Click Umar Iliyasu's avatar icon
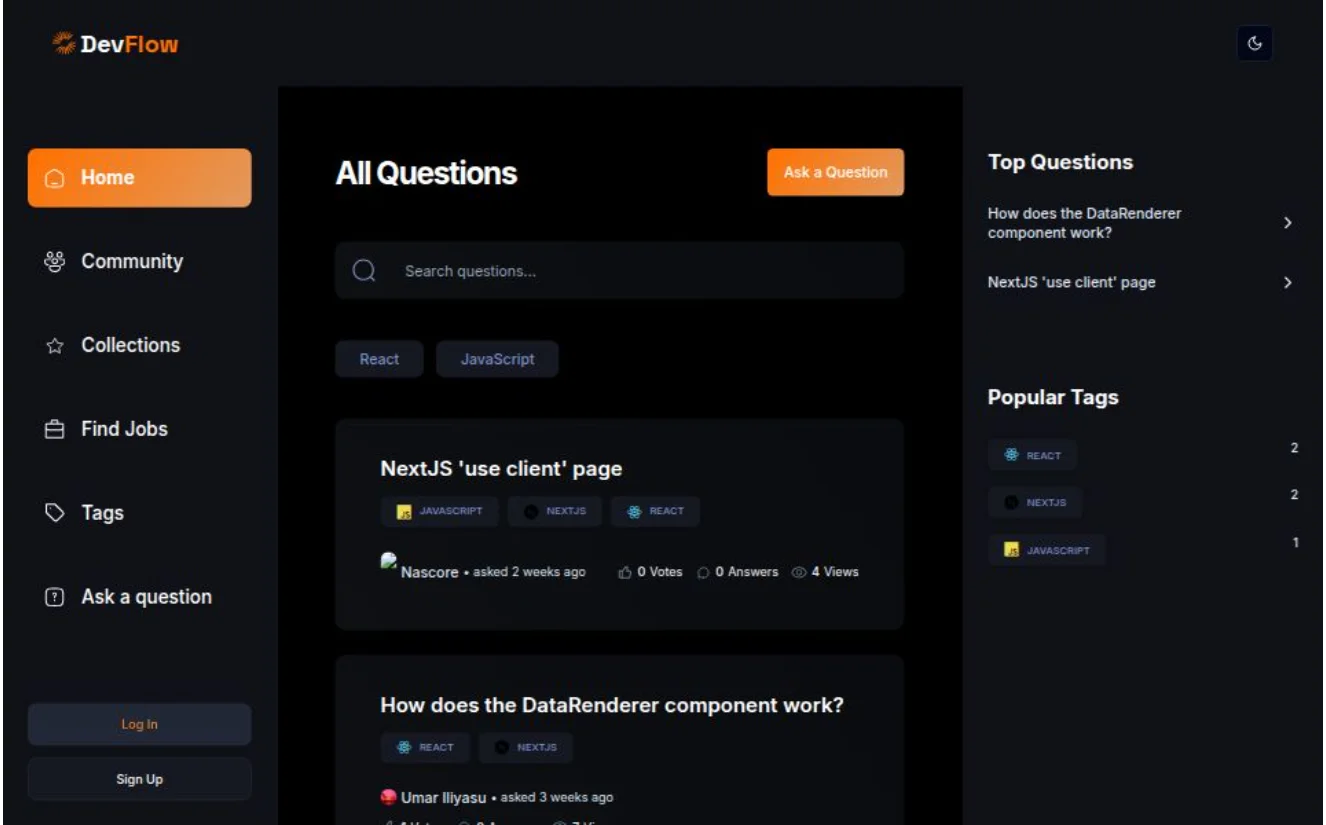The height and width of the screenshot is (825, 1326). click(389, 797)
